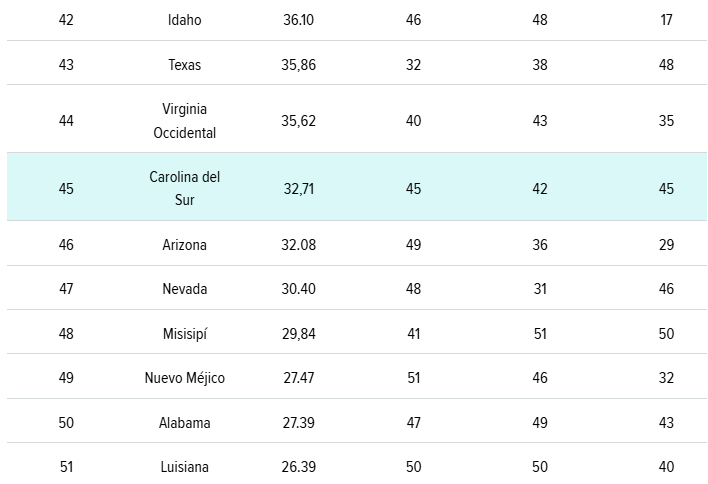Viewport: 708px width, 484px height.
Task: Select the highlighted Carolina del Sur cell
Action: pyautogui.click(x=185, y=188)
